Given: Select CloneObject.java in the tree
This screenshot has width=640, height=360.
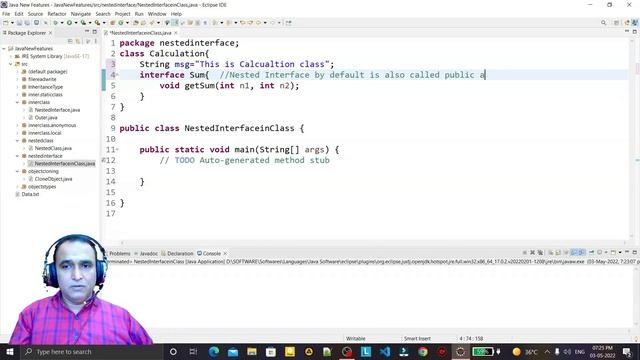Looking at the screenshot, I should pos(53,179).
